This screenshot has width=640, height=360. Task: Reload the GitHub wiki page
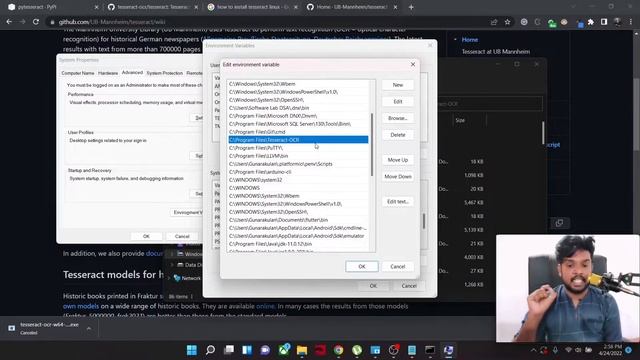[x=36, y=22]
